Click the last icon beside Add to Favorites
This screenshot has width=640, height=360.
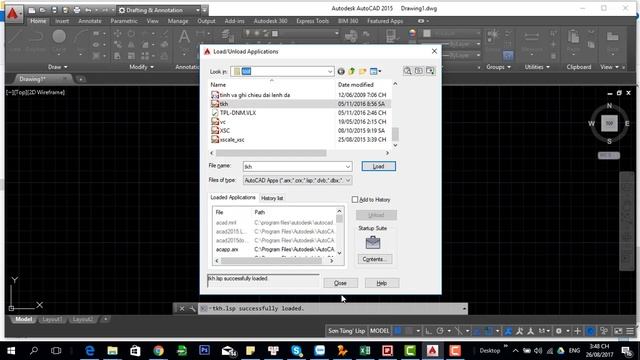tap(430, 71)
